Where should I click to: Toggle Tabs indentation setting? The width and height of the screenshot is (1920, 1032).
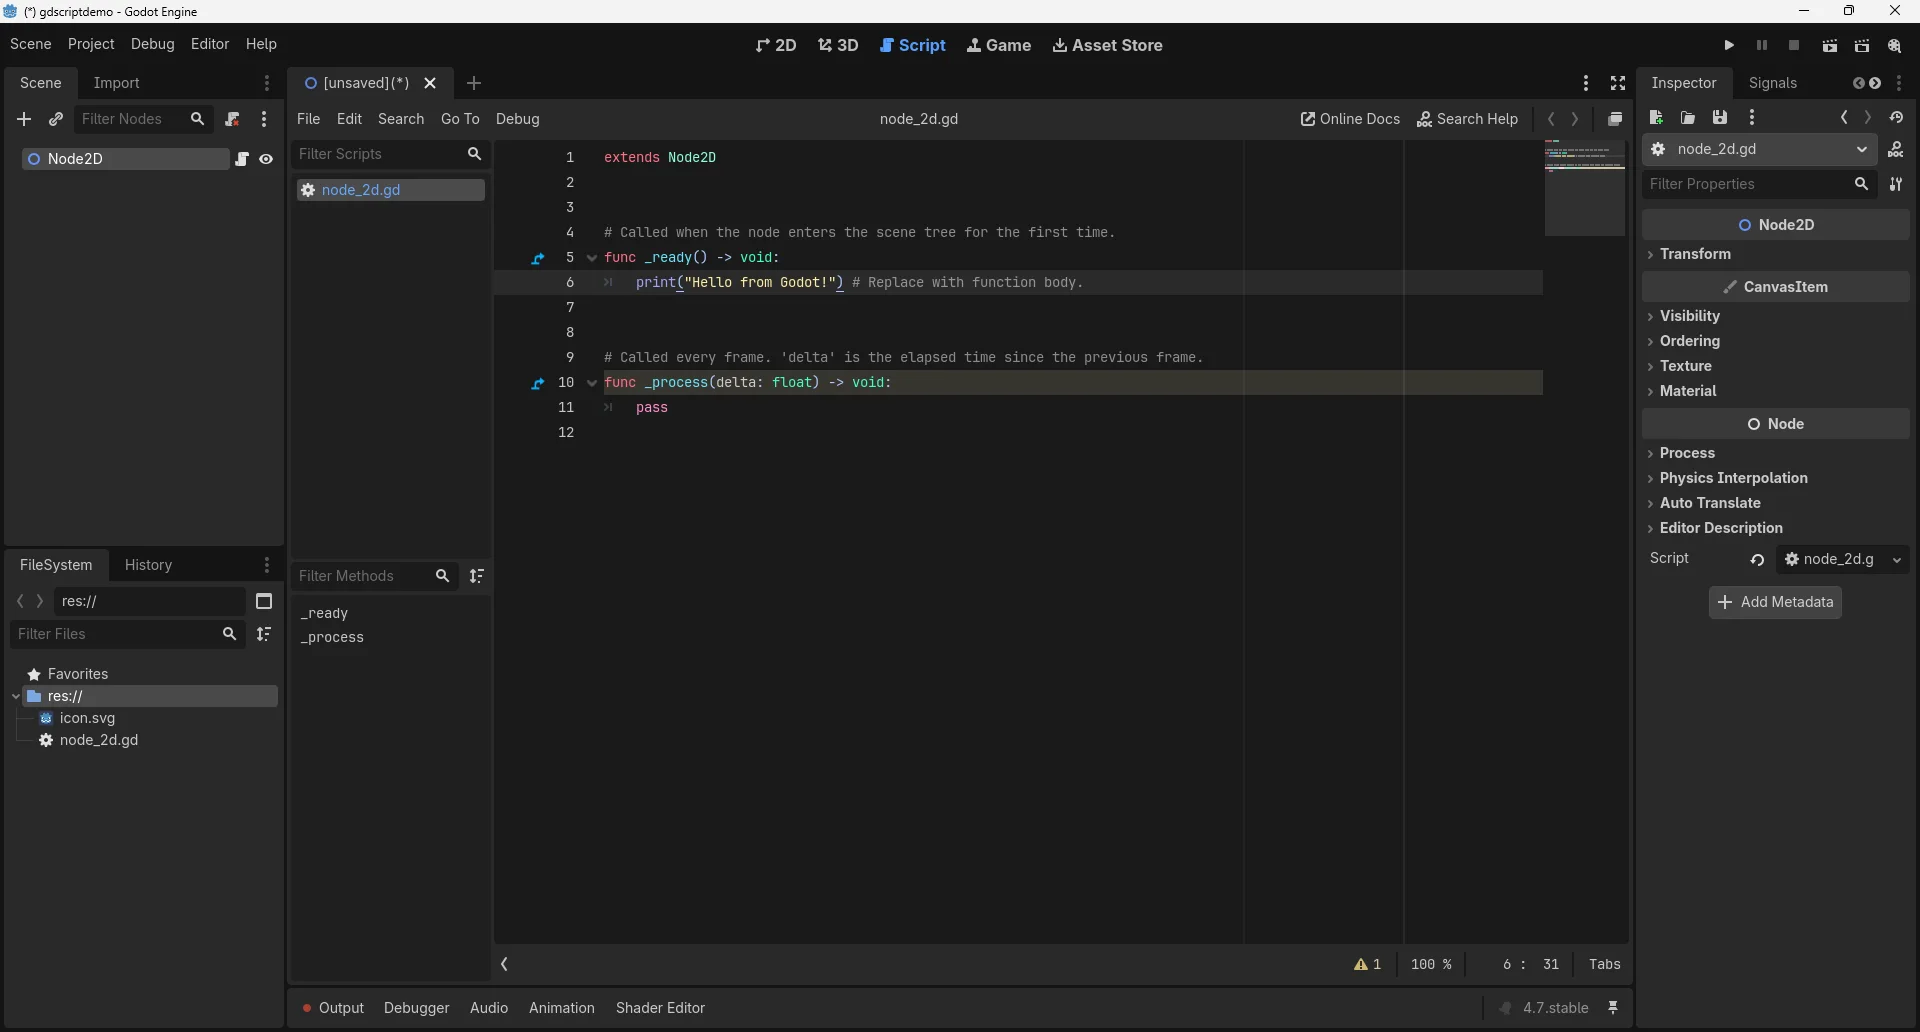click(x=1604, y=965)
